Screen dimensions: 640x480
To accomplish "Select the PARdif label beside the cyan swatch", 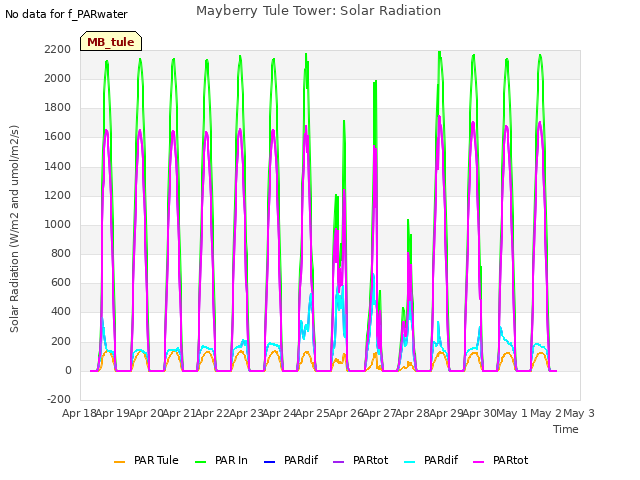I will 441,460.
